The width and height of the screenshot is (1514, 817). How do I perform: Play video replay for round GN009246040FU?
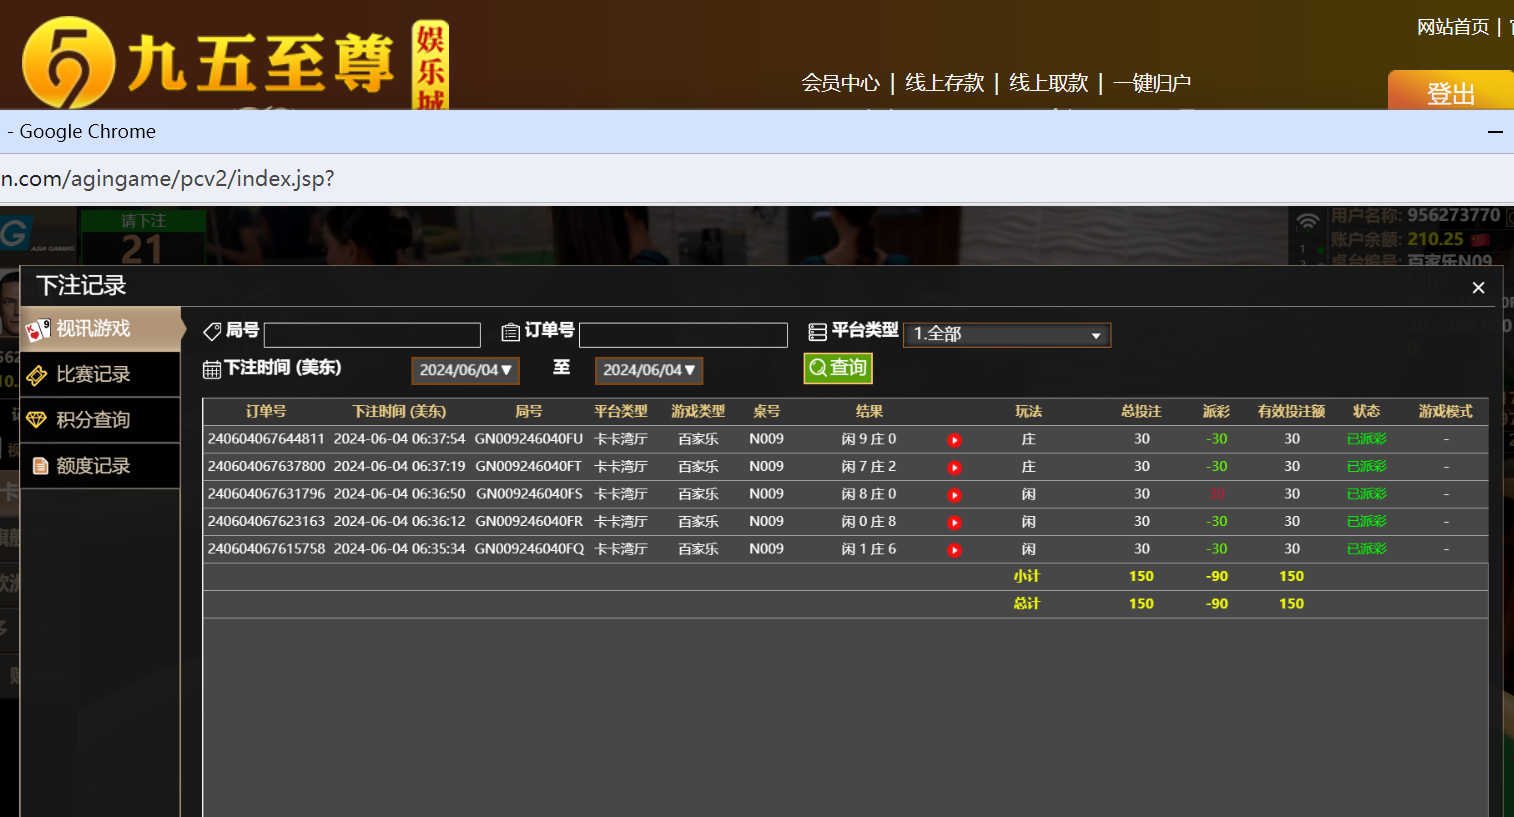955,440
